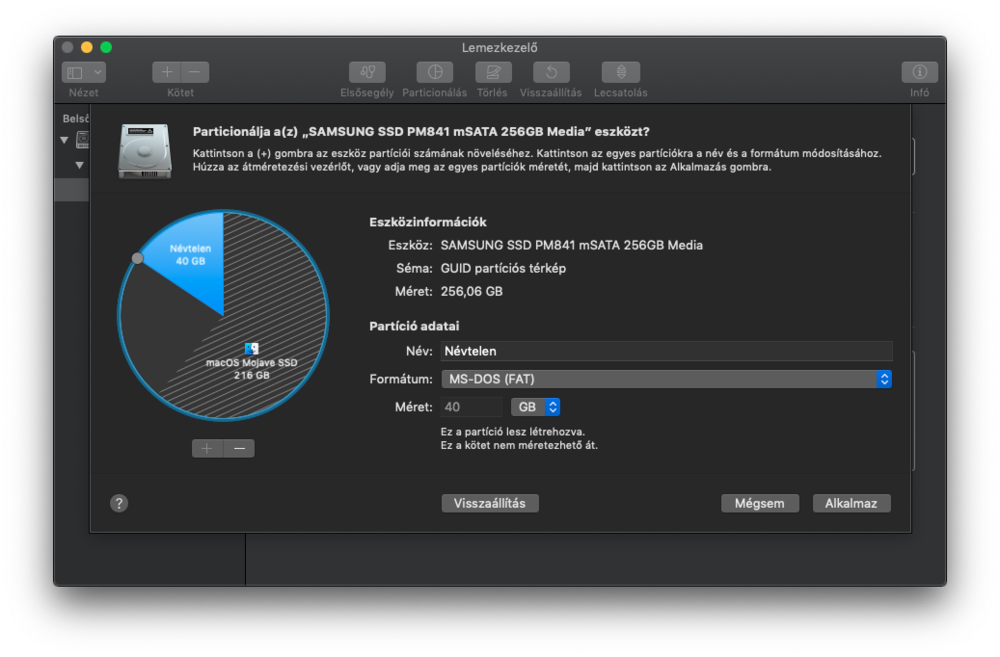
Task: Click the Lemezkezelő window title
Action: pyautogui.click(x=499, y=47)
